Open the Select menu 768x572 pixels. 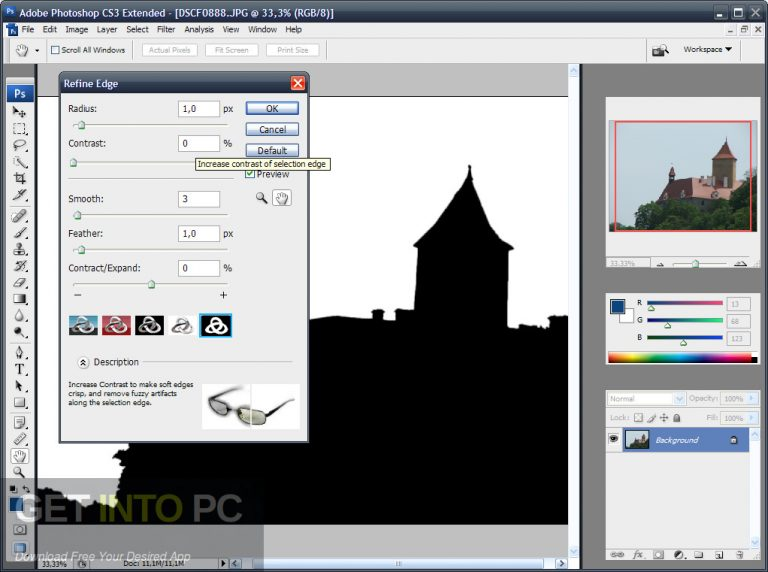137,29
